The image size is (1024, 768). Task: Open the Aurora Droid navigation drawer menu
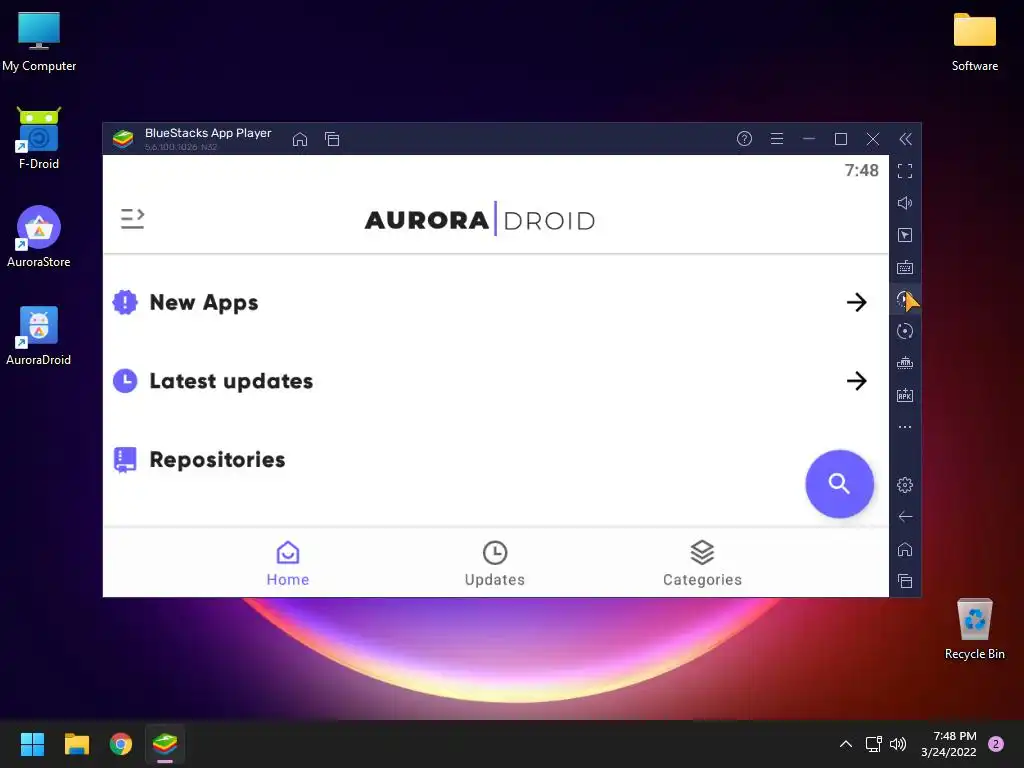coord(132,219)
